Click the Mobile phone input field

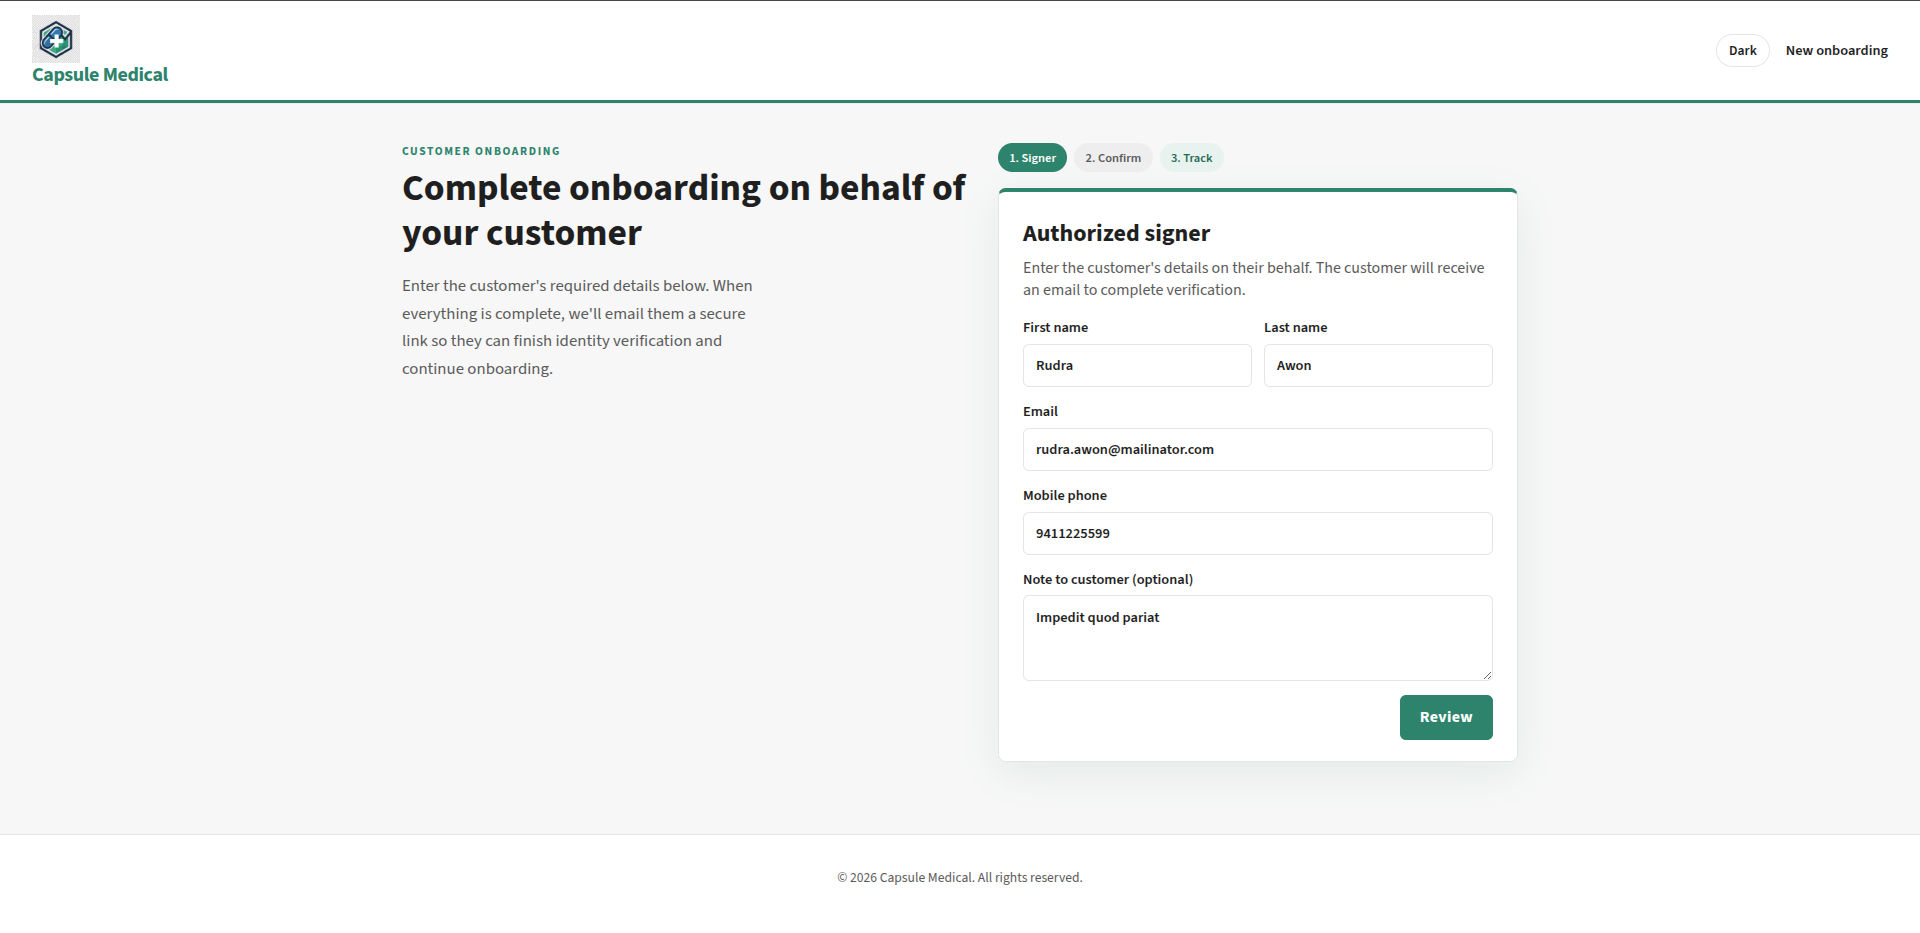point(1258,534)
